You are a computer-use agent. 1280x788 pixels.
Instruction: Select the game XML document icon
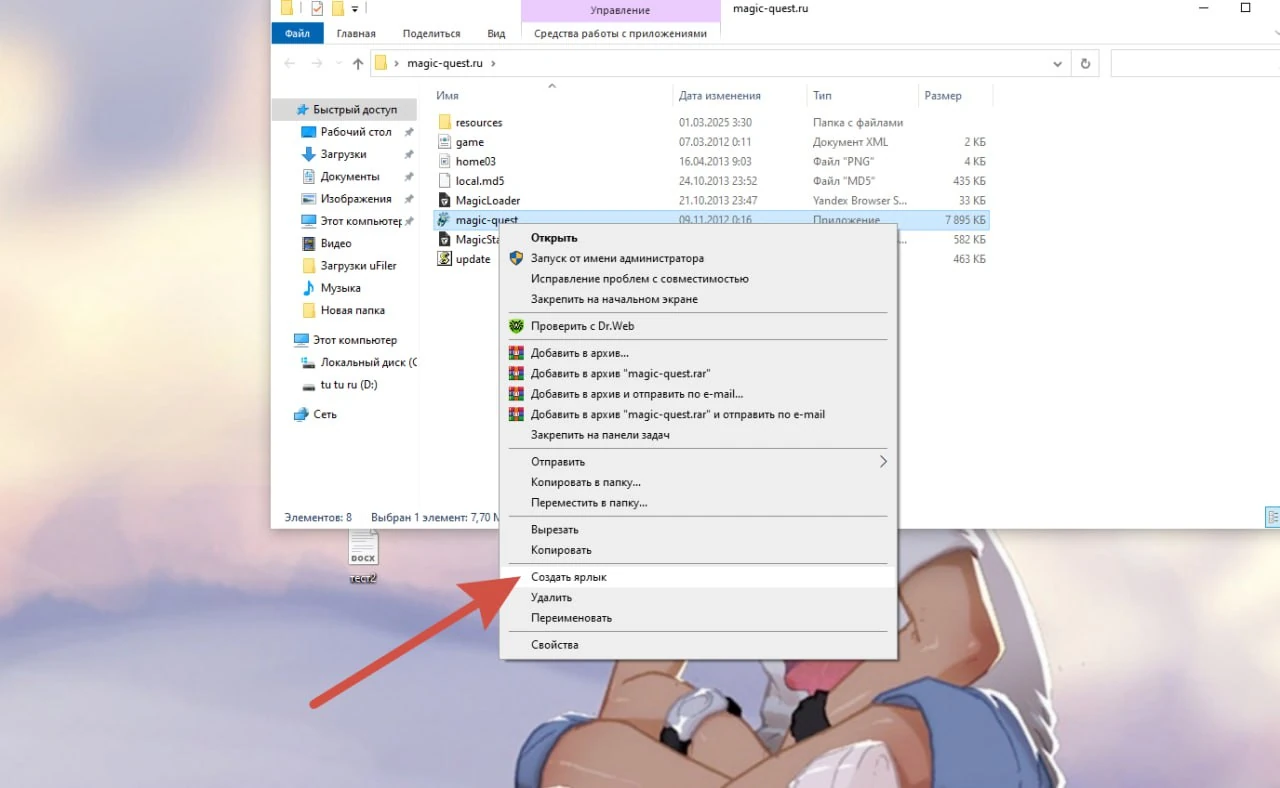[446, 142]
